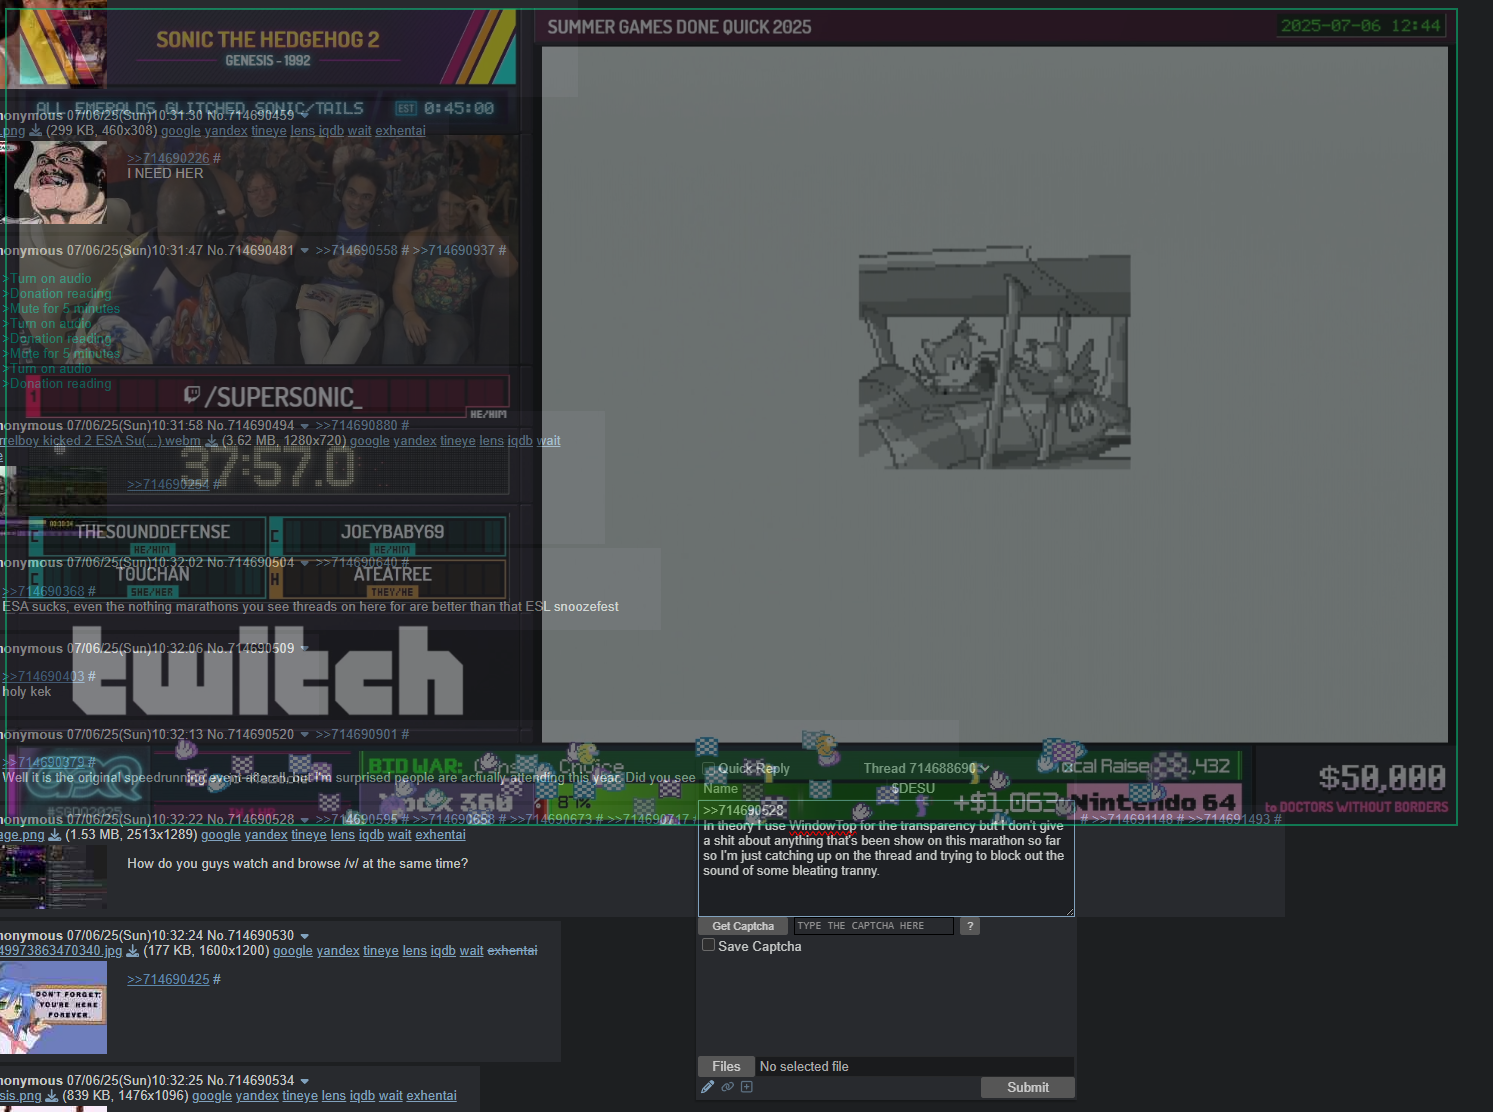Viewport: 1493px width, 1112px height.
Task: Open post menu arrow for No.714690520
Action: (x=305, y=735)
